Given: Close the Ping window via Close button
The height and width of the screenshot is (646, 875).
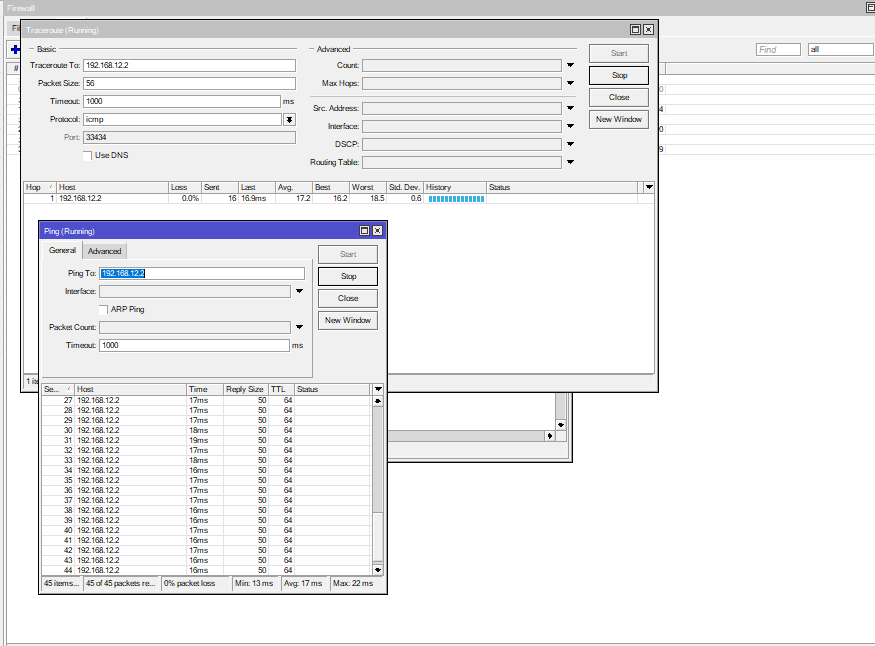Looking at the screenshot, I should coord(347,298).
